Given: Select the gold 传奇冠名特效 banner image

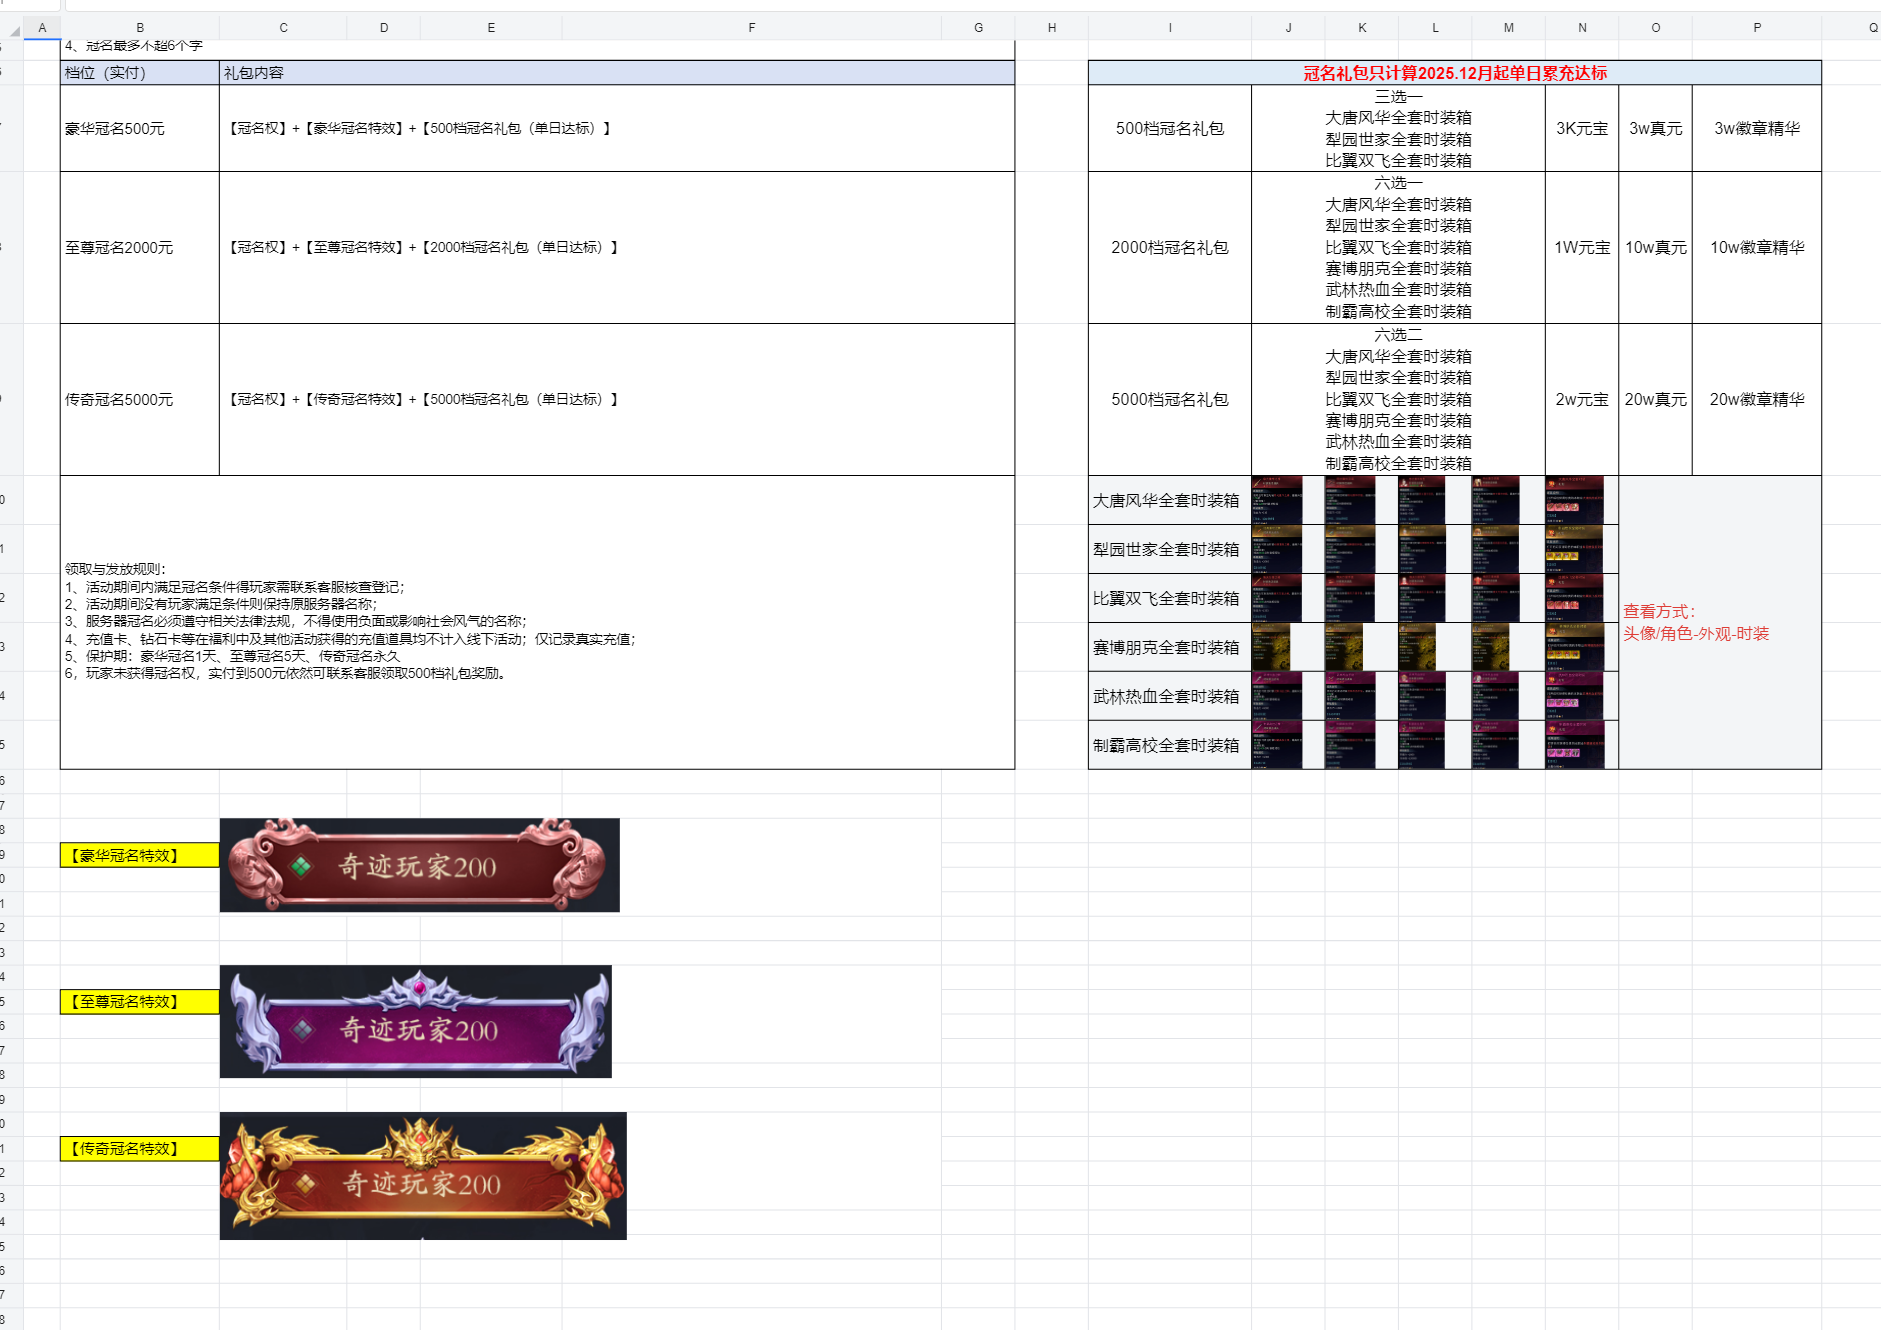Looking at the screenshot, I should pyautogui.click(x=423, y=1176).
